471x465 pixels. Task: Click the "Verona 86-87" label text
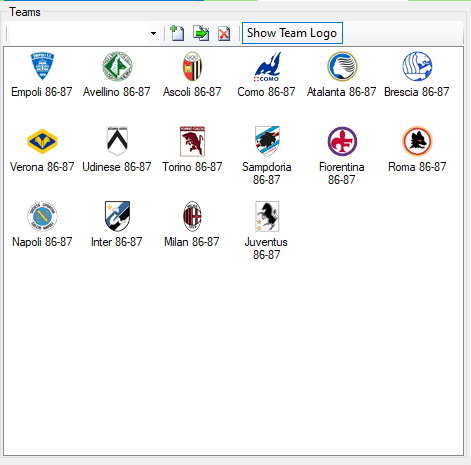(x=42, y=167)
